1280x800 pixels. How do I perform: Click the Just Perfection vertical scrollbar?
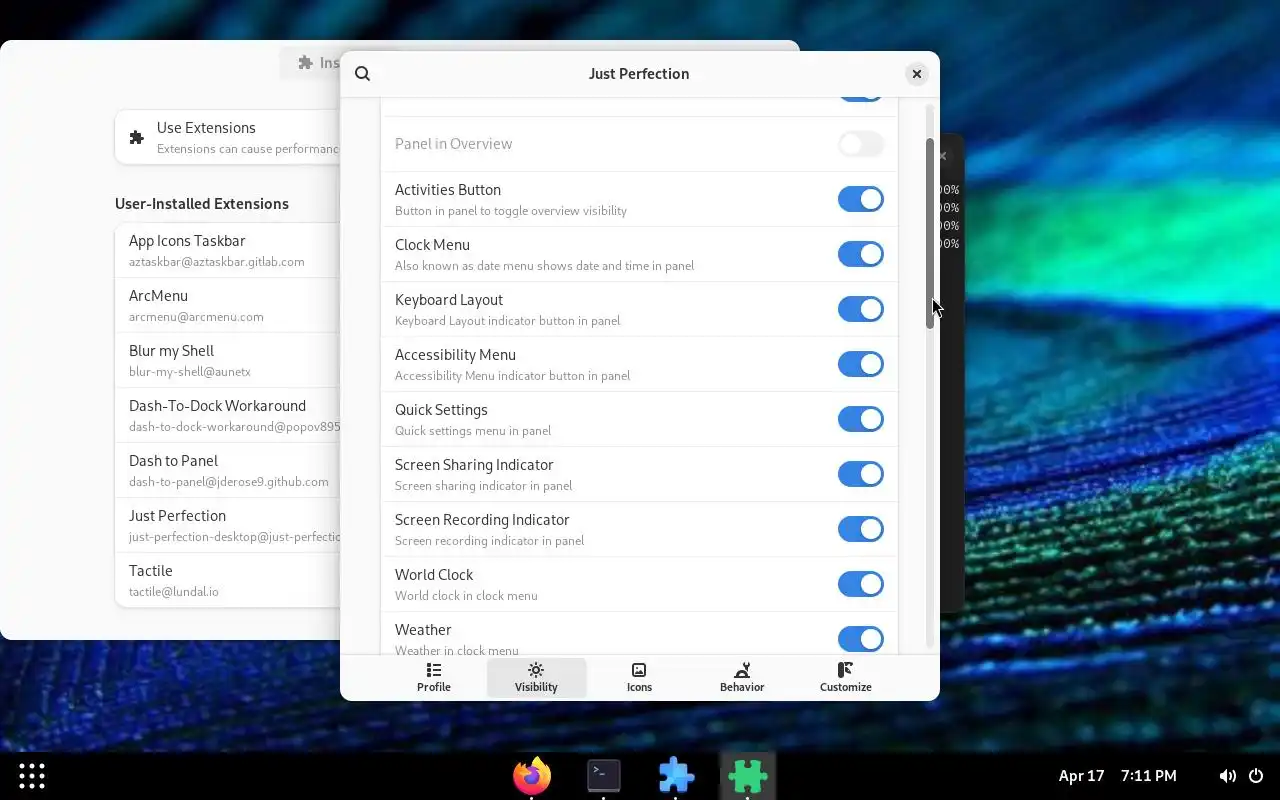click(930, 234)
